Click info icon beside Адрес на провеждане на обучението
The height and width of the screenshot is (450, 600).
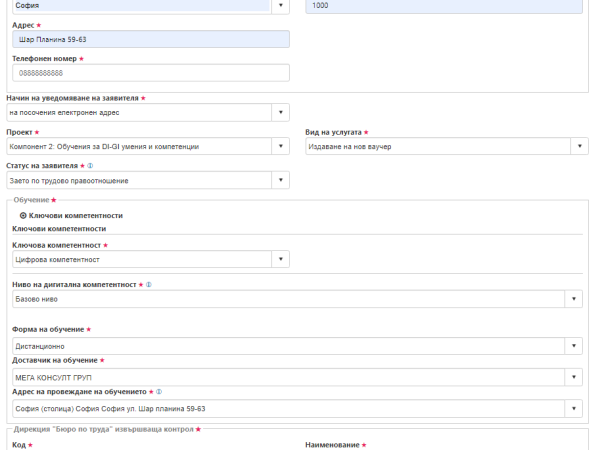tap(159, 392)
